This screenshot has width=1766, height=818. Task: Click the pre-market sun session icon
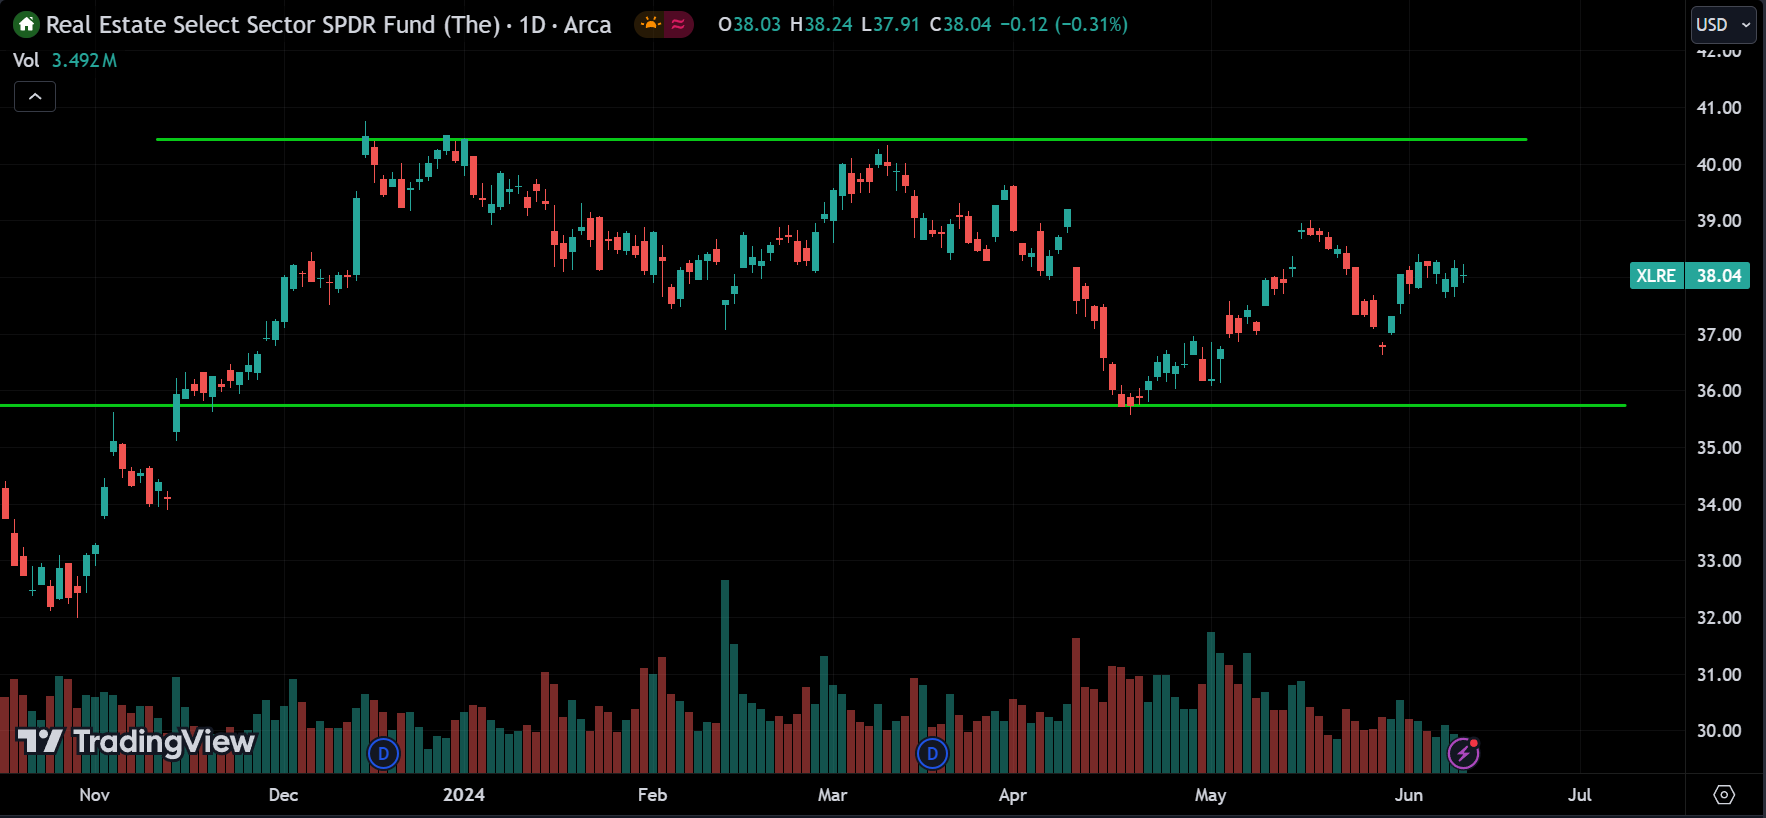point(651,24)
